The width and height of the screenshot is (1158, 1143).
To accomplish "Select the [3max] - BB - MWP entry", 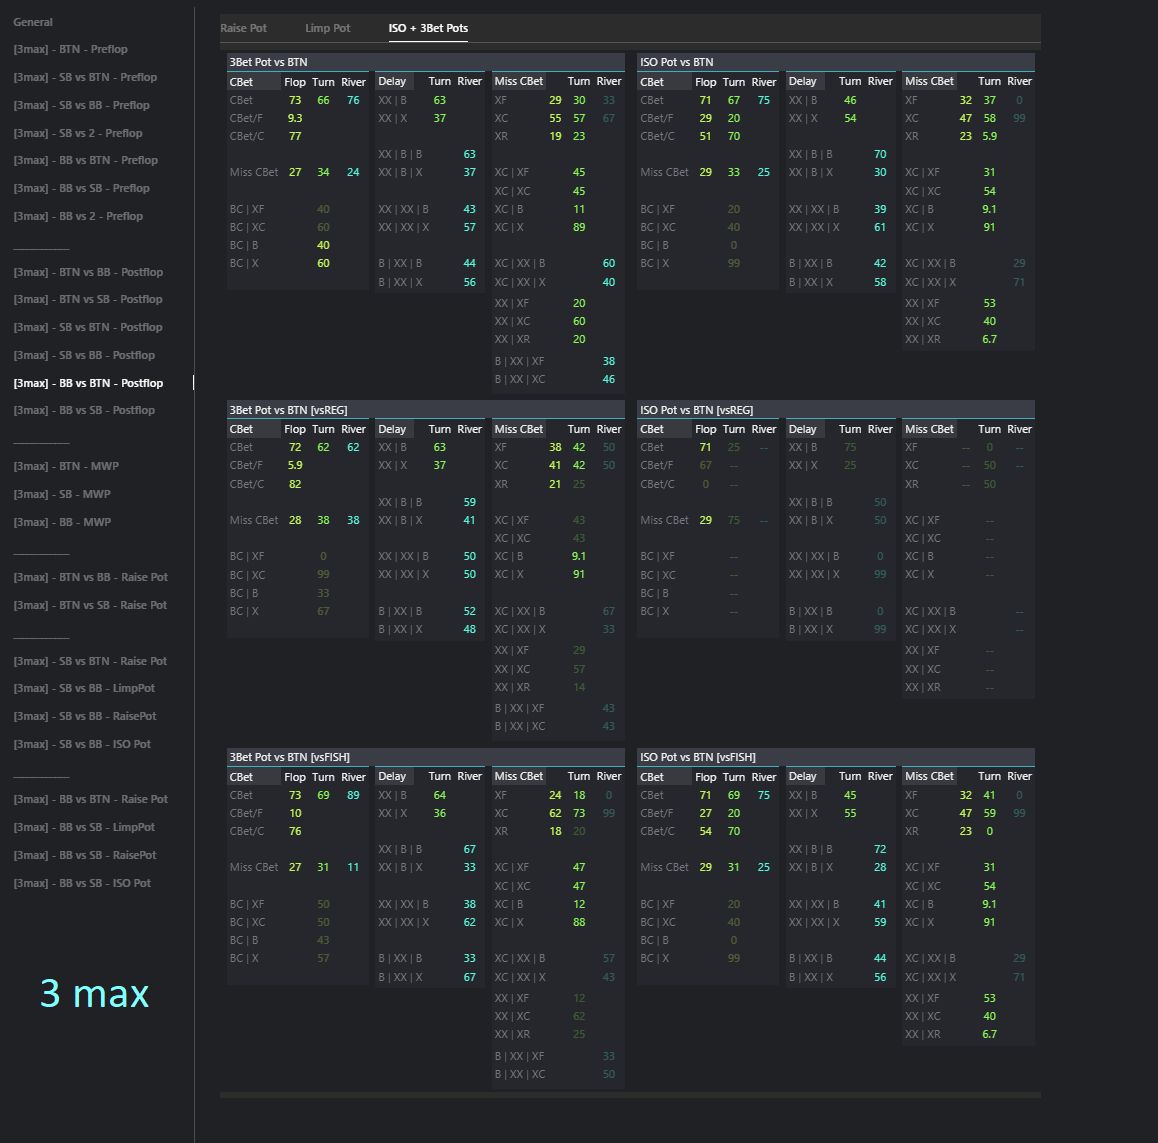I will click(x=62, y=522).
